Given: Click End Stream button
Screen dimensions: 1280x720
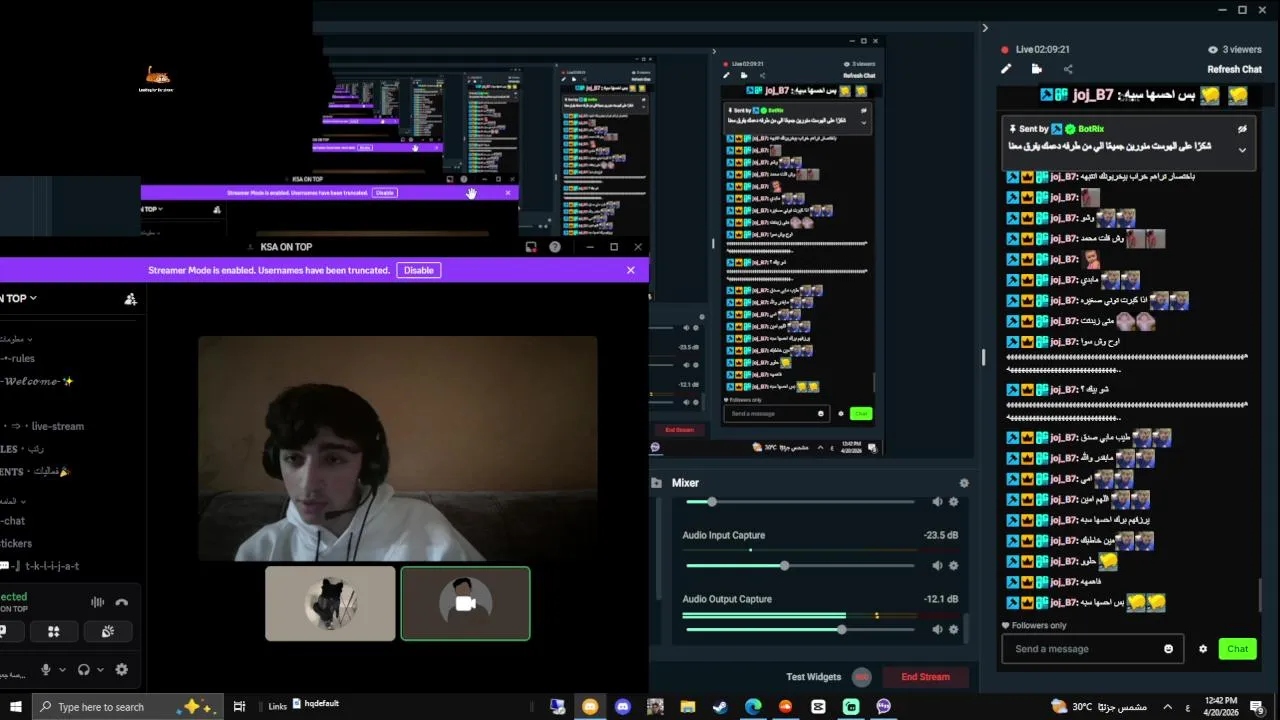Looking at the screenshot, I should click(925, 677).
